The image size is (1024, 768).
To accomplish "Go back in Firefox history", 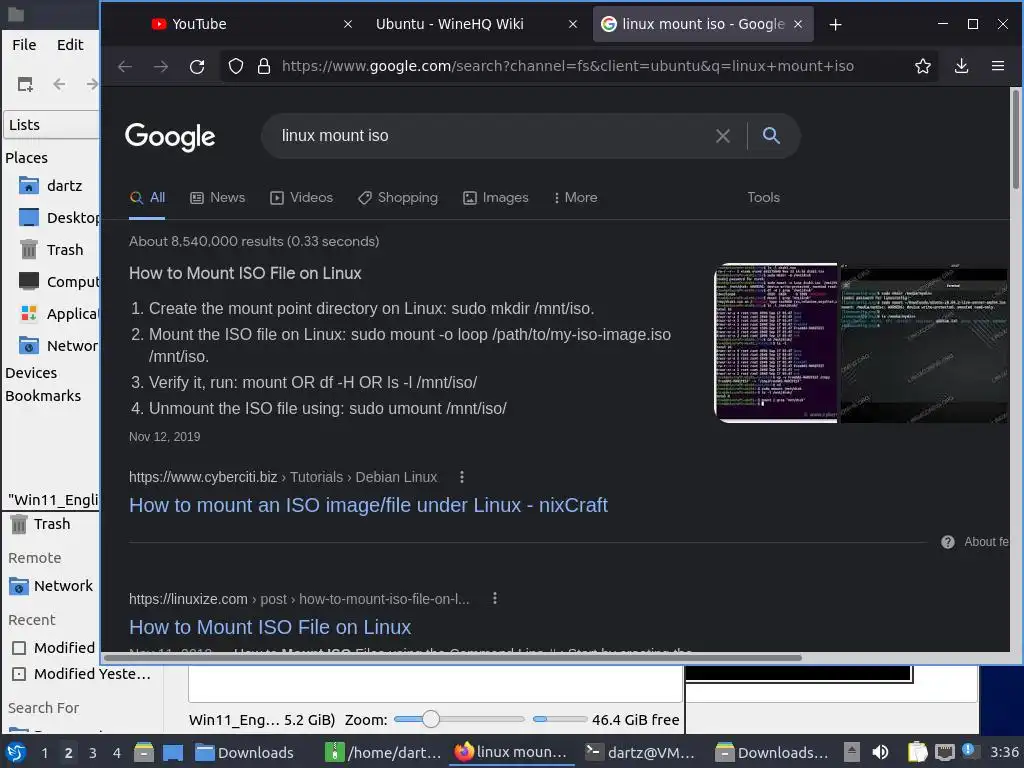I will point(125,66).
